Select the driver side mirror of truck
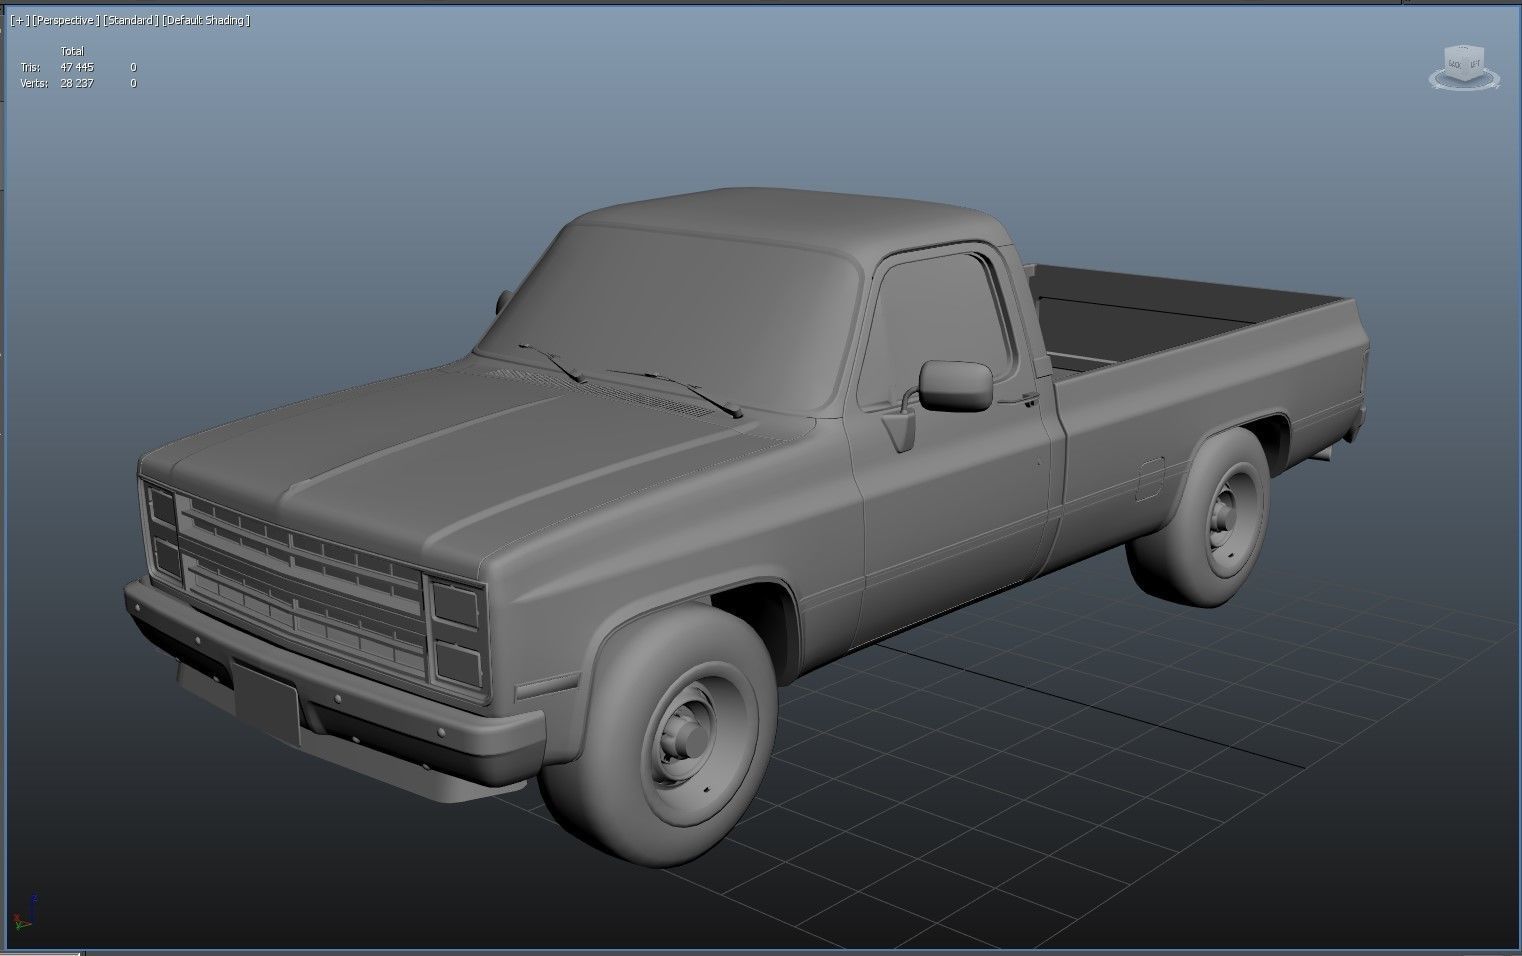Viewport: 1522px width, 956px height. coord(955,385)
